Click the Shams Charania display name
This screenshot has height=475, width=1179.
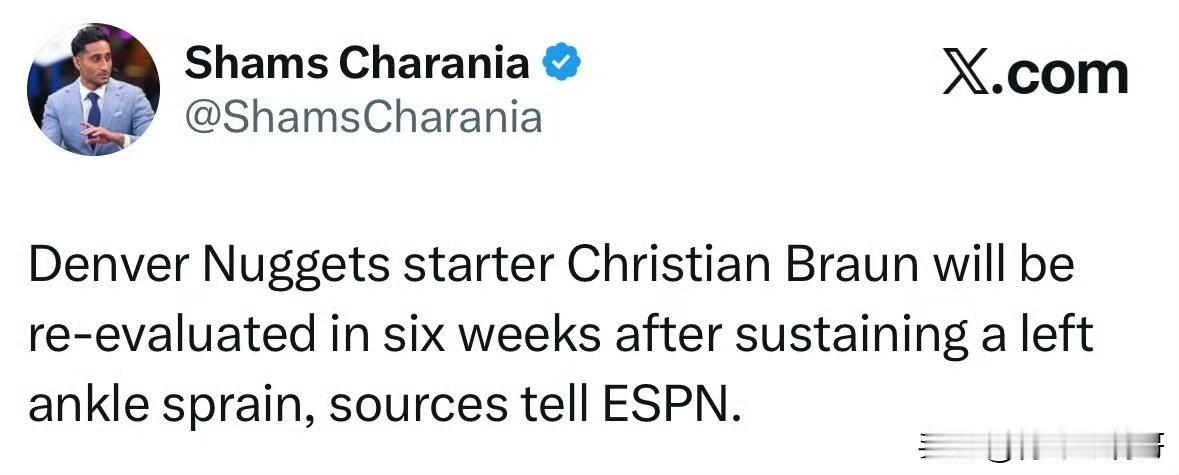click(x=356, y=65)
